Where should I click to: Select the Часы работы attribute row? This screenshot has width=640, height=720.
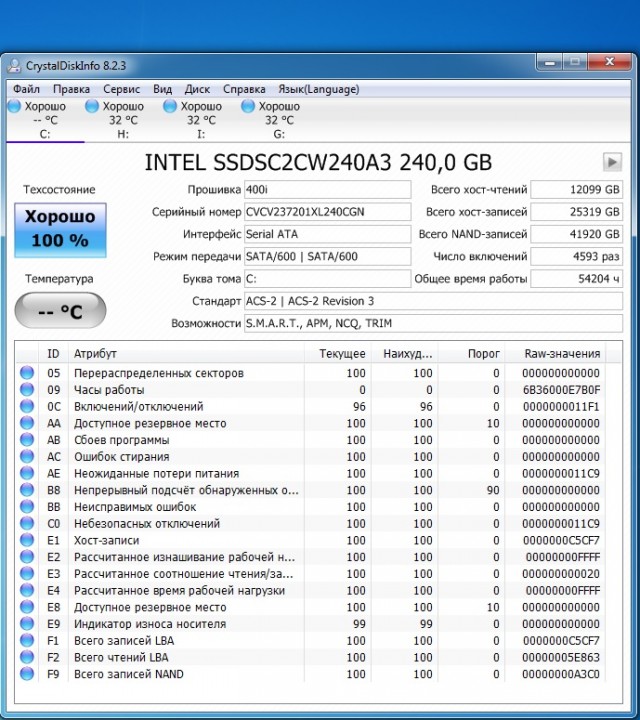(311, 389)
